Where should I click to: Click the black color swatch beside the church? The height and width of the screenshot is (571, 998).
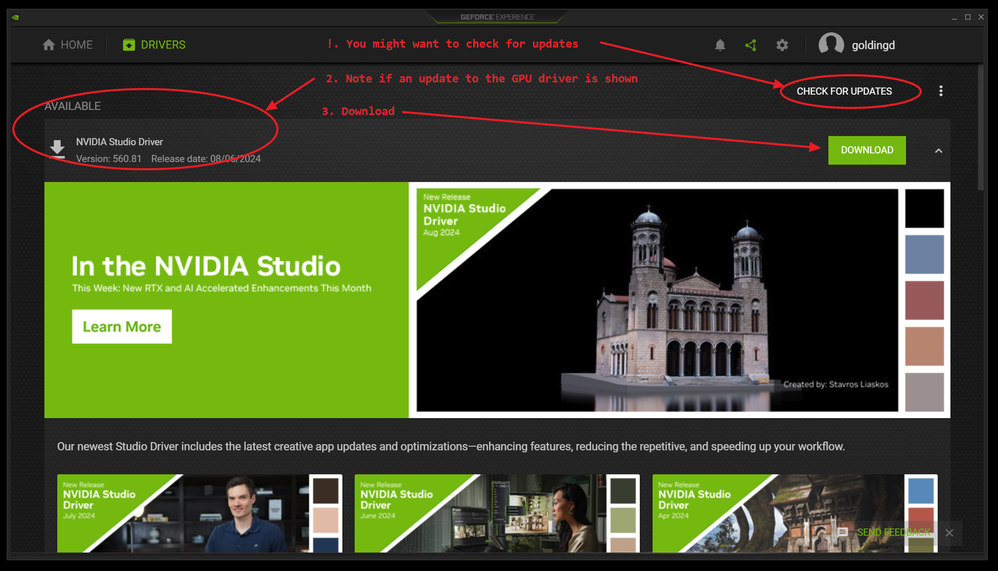pos(924,208)
